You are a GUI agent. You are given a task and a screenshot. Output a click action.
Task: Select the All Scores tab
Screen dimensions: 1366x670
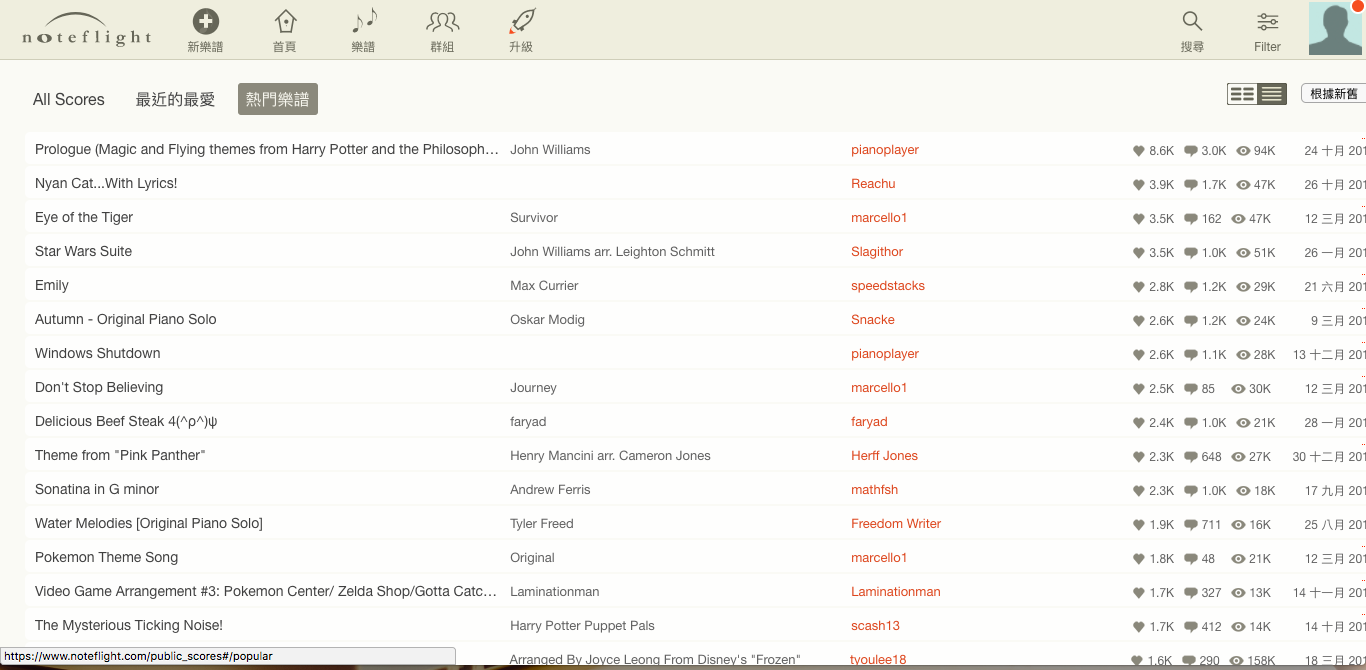[69, 99]
